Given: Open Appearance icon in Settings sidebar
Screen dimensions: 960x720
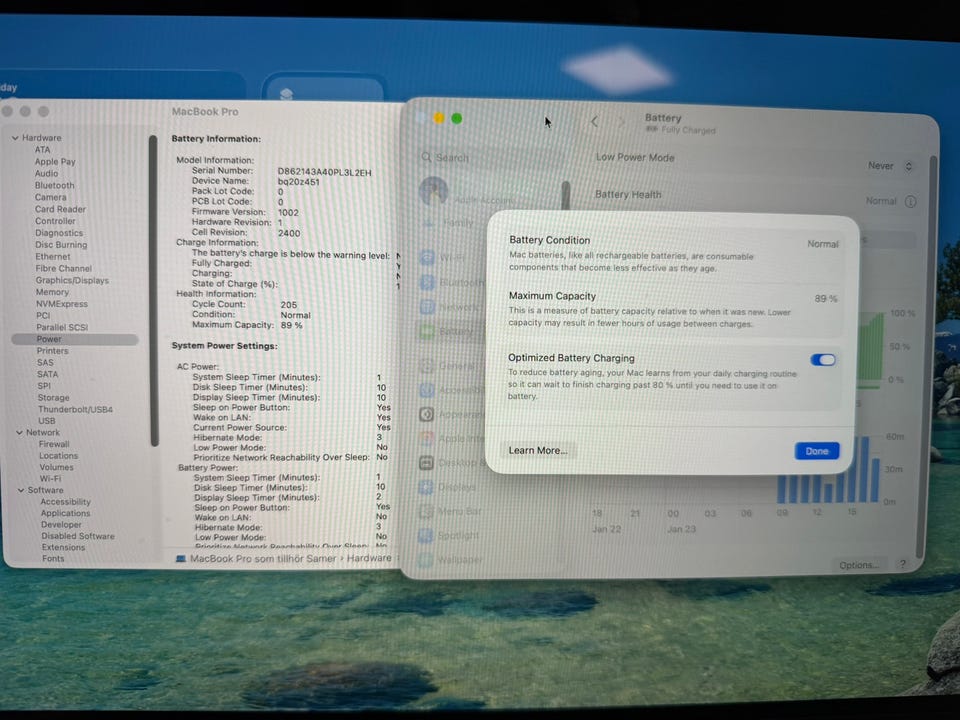Looking at the screenshot, I should [x=427, y=414].
